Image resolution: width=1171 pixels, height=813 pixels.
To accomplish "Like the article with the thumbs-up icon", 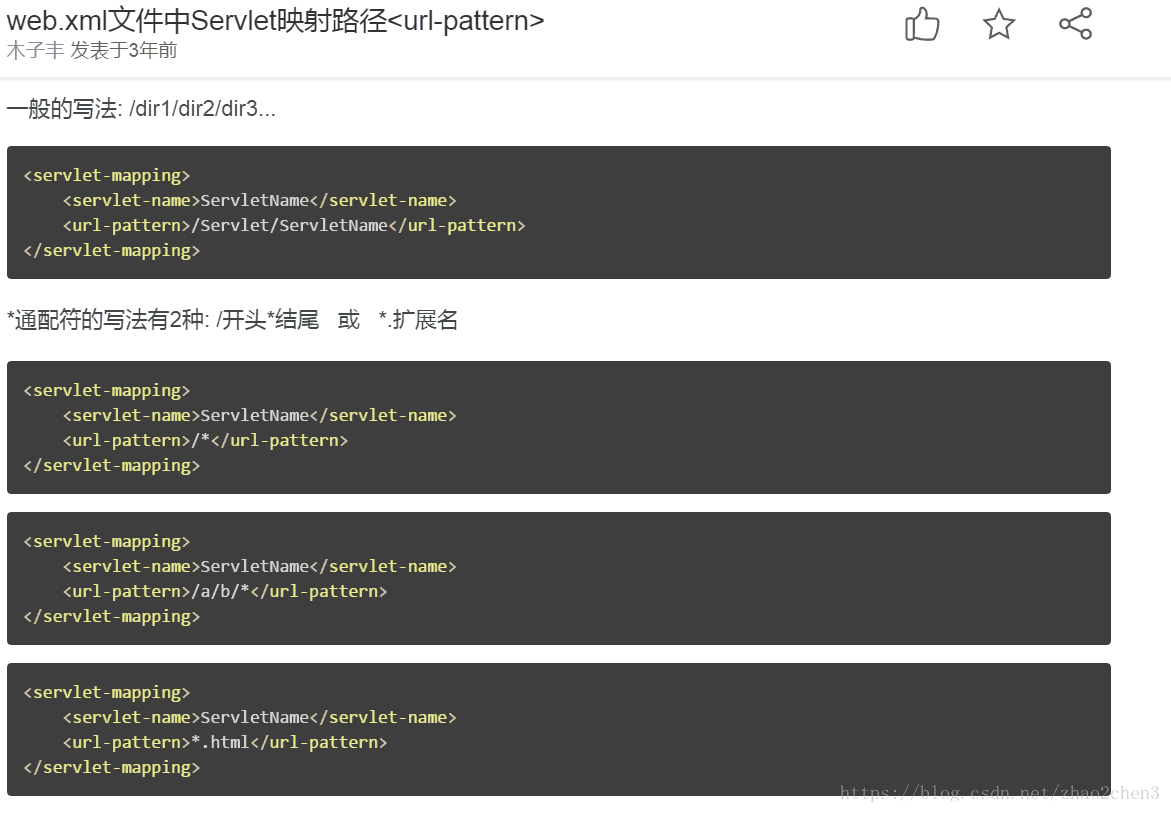I will pyautogui.click(x=921, y=27).
